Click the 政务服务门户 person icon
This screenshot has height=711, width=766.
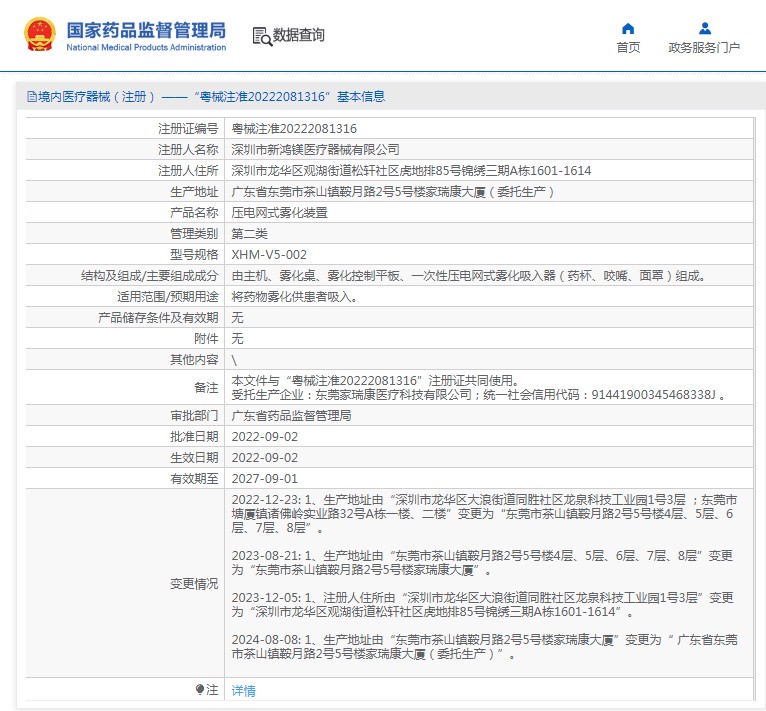(x=704, y=28)
